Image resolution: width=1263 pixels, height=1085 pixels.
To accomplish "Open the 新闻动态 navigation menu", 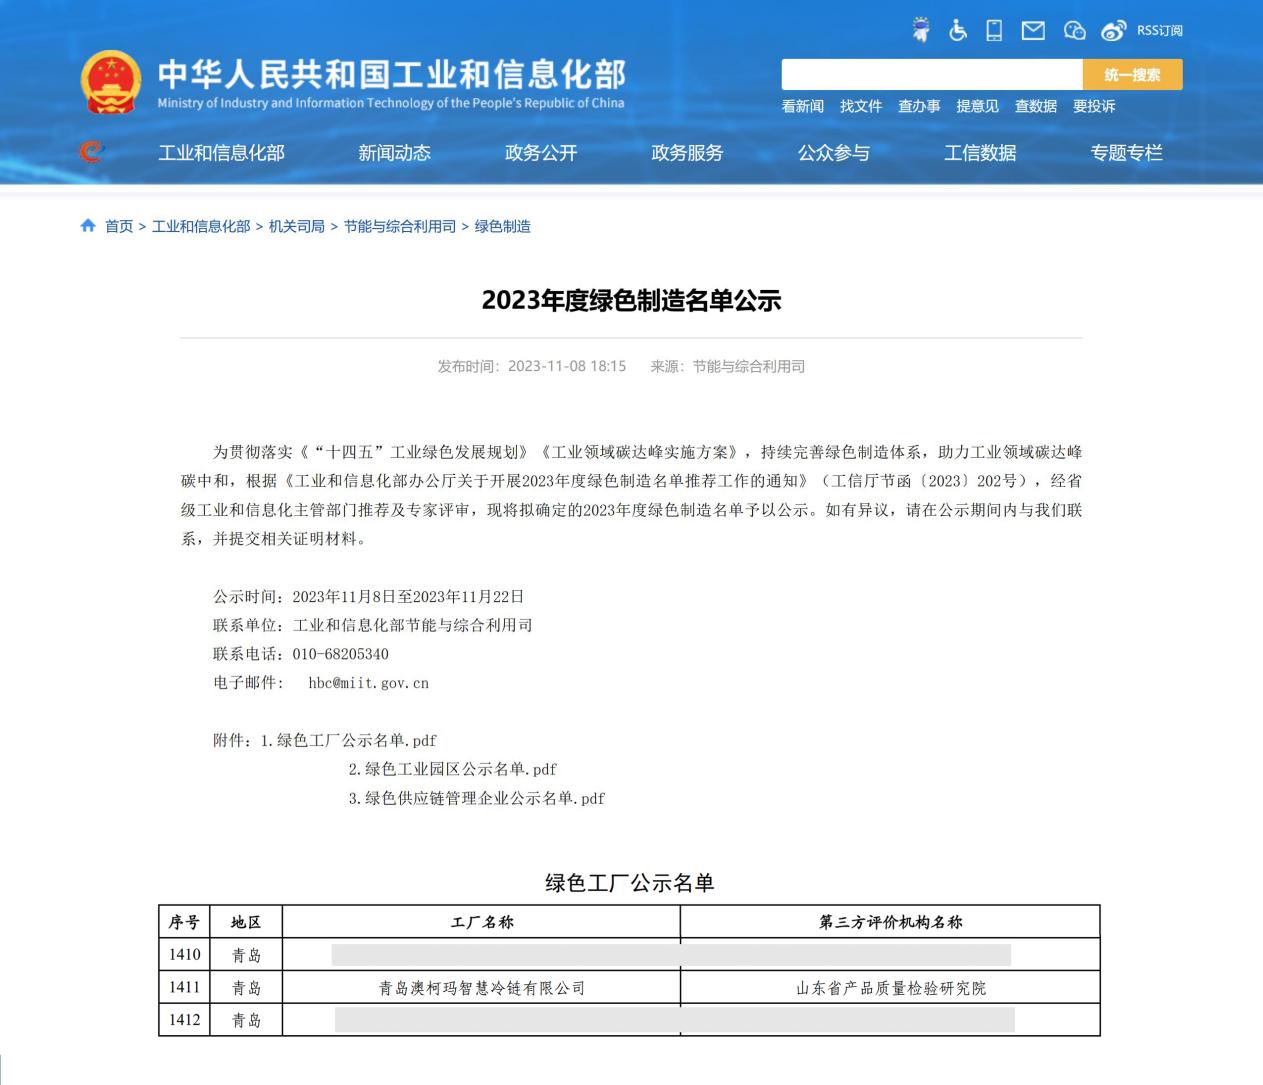I will pos(394,153).
